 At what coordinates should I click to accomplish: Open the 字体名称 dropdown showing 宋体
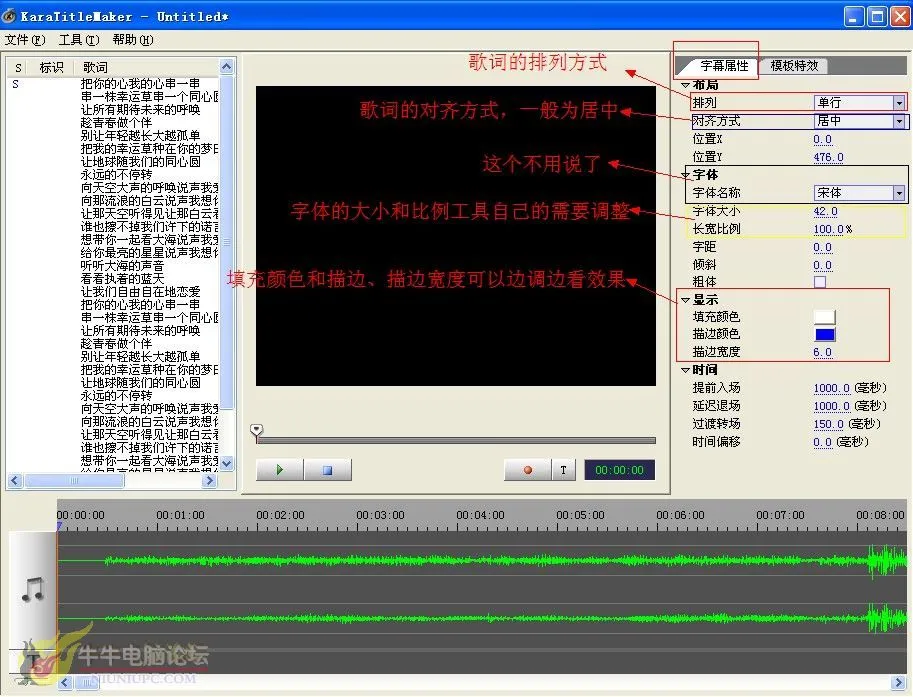point(898,193)
